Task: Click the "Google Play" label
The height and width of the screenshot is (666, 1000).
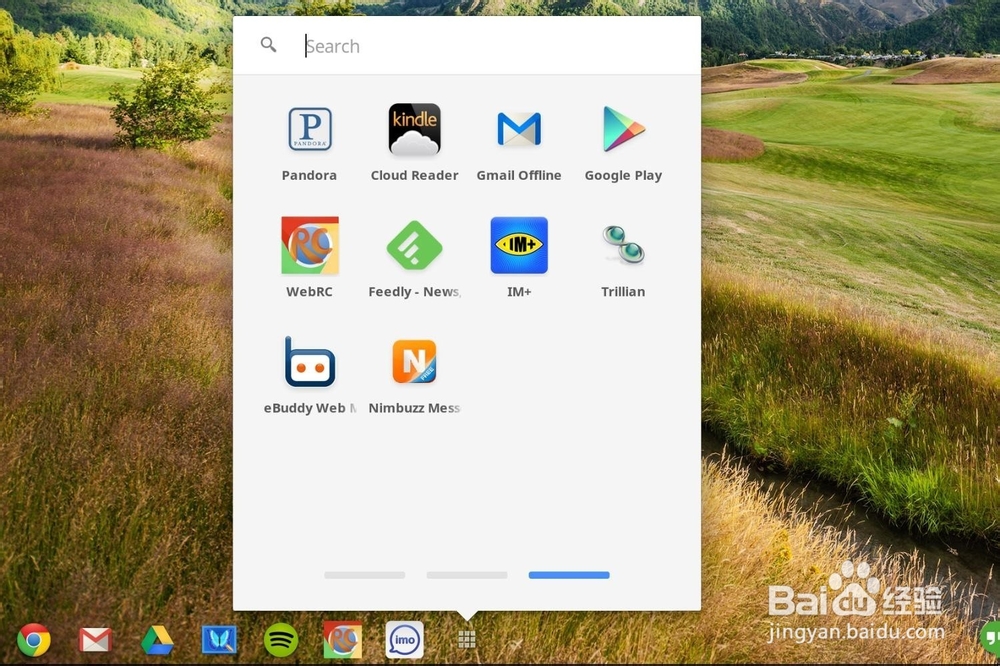Action: click(x=624, y=175)
